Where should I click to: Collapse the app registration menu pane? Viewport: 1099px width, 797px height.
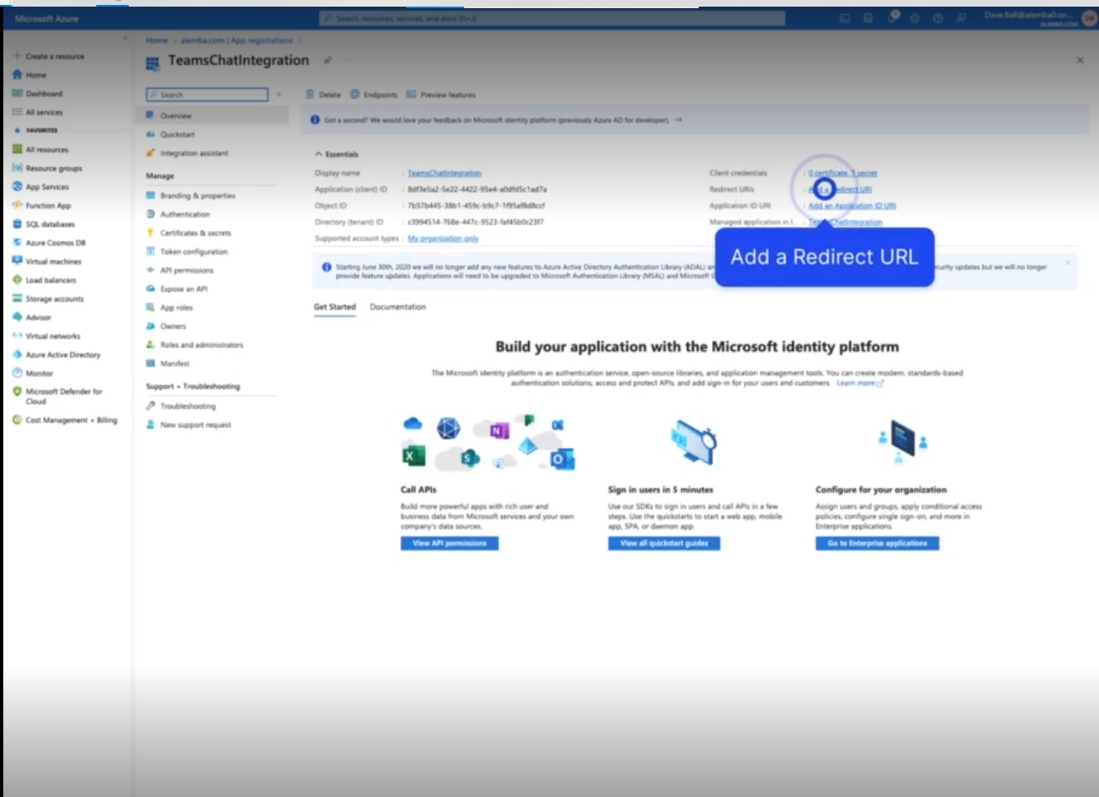click(x=279, y=95)
